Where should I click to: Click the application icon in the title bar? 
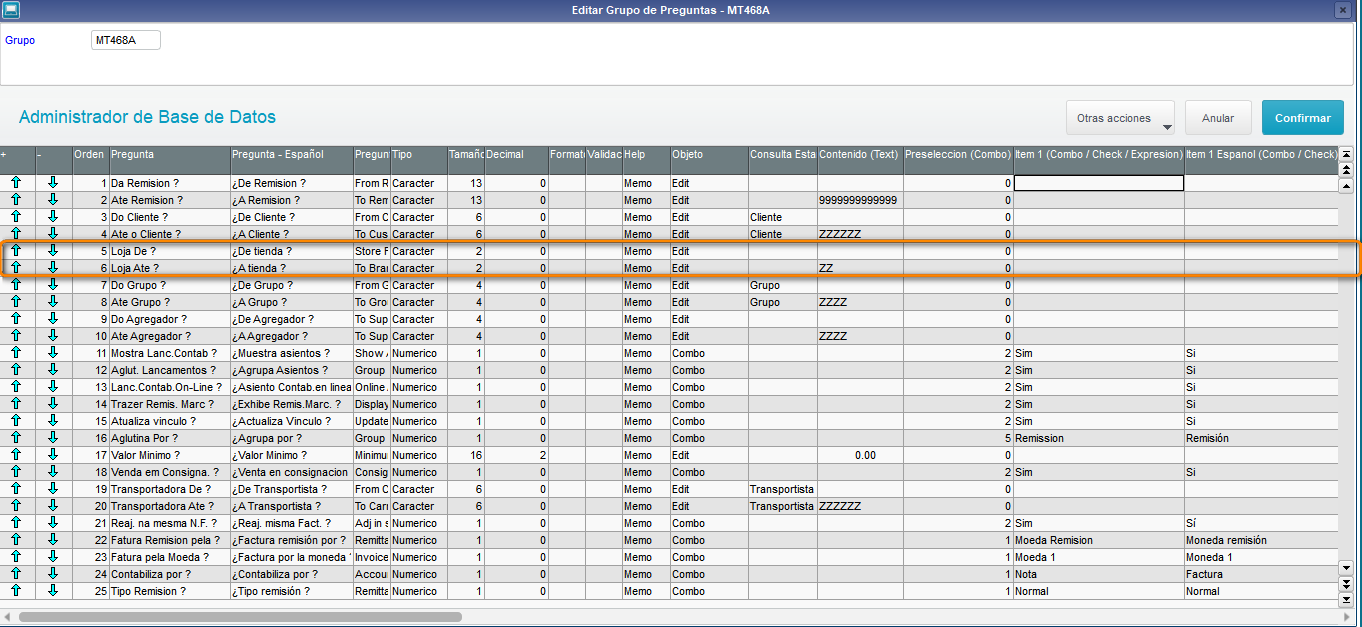click(x=10, y=10)
